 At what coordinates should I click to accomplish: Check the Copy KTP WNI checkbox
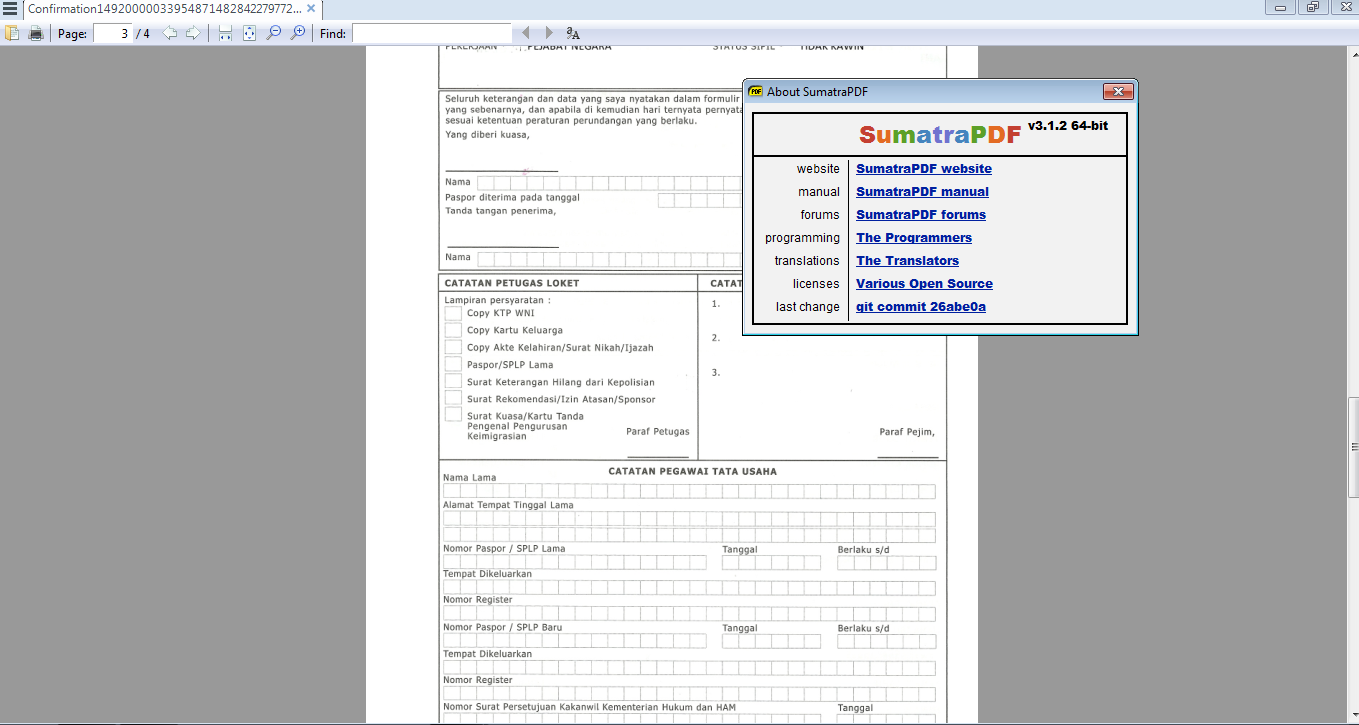453,313
